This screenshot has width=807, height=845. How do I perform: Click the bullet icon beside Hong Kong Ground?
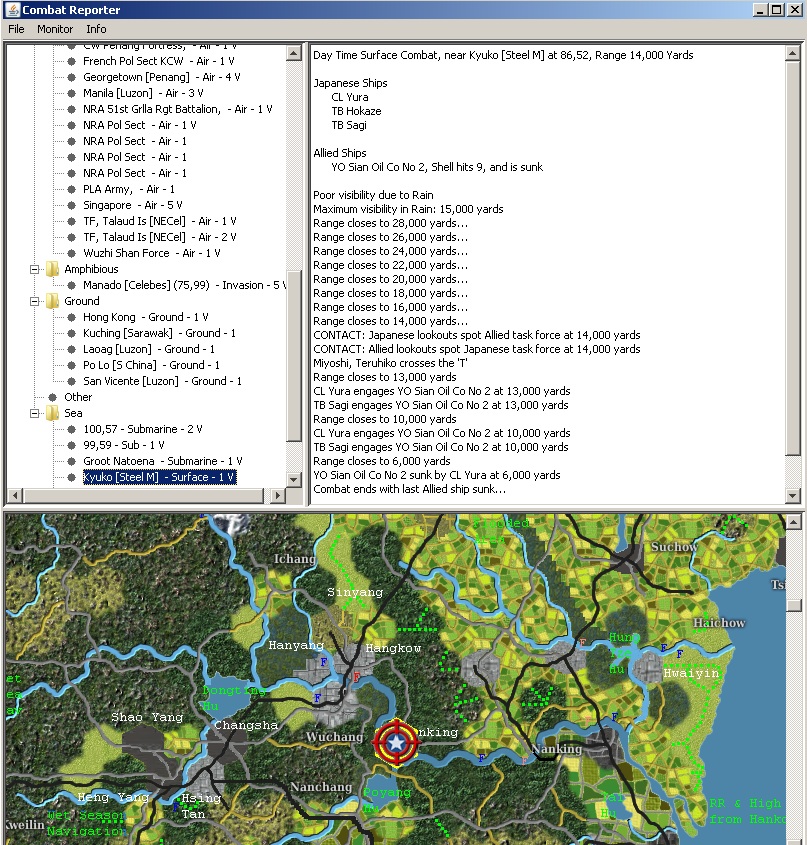point(71,317)
